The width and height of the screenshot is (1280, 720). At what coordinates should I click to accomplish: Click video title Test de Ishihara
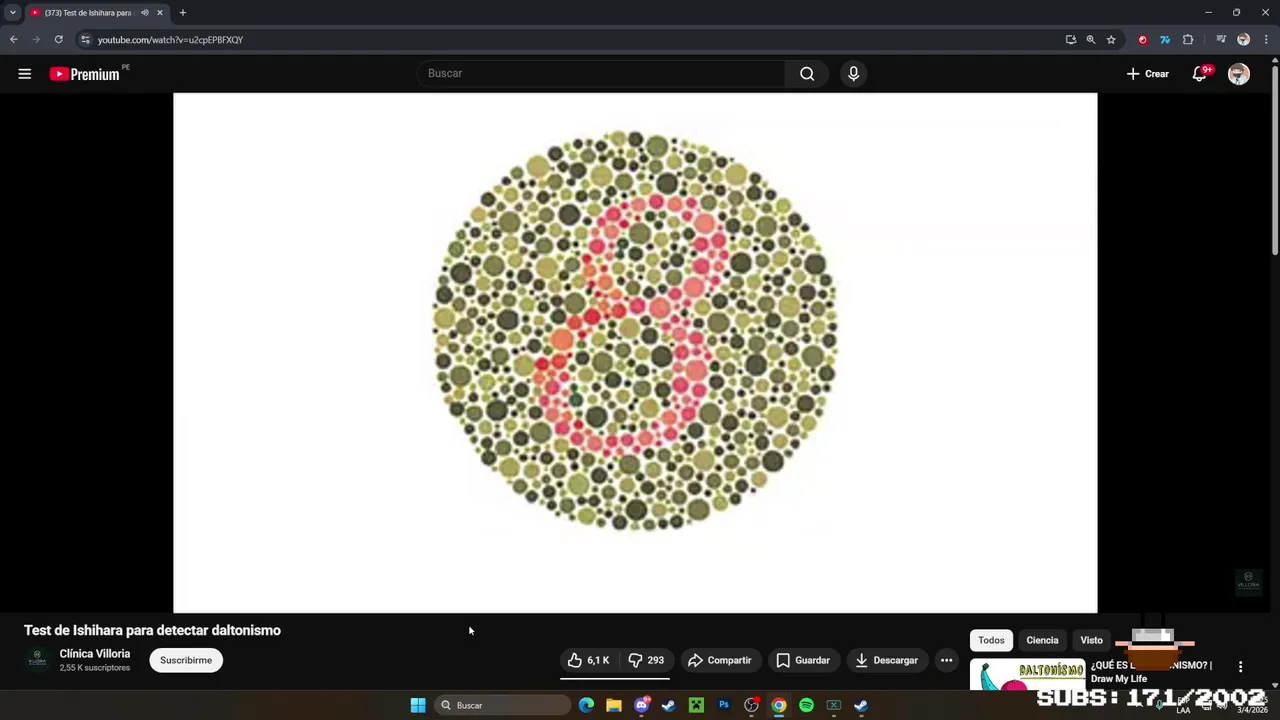(152, 630)
